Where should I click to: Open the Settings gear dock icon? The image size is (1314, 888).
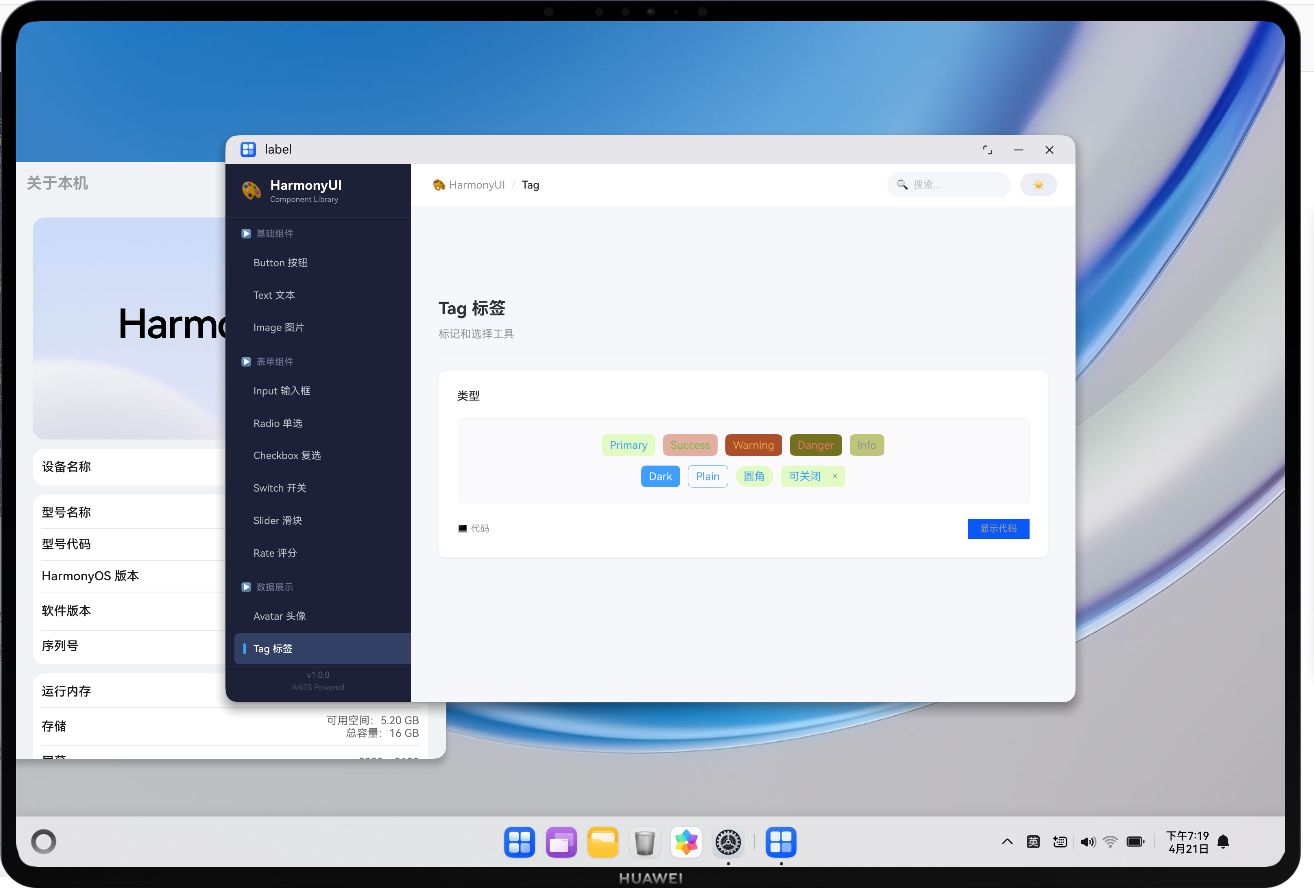coord(728,842)
